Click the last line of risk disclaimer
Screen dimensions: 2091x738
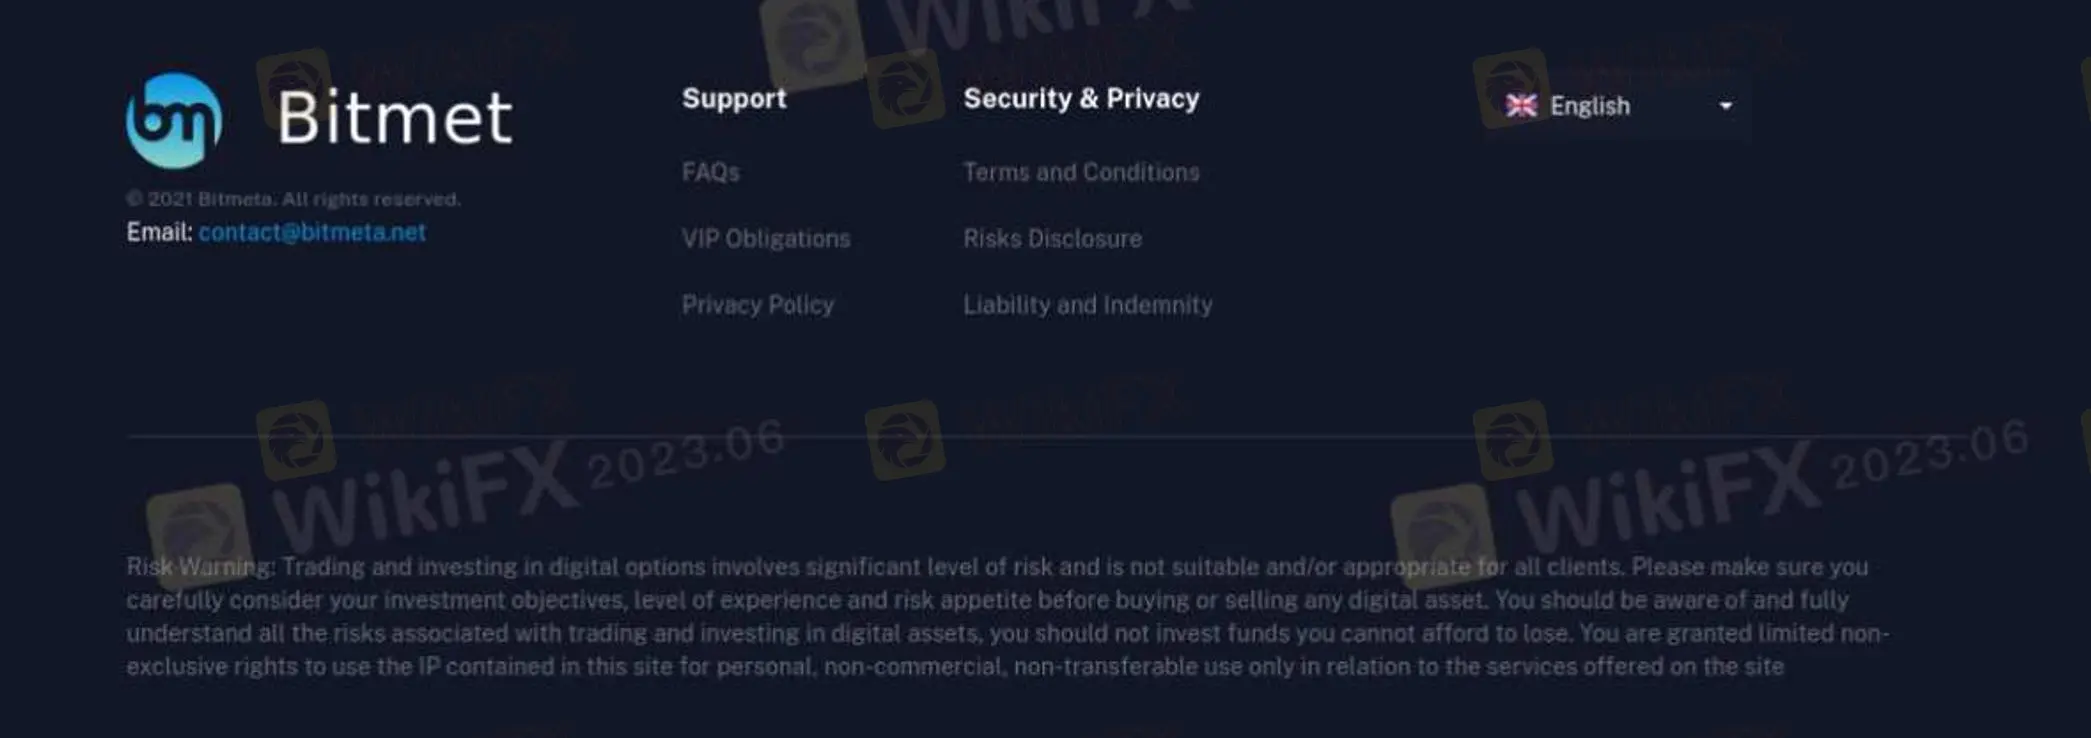pos(954,667)
